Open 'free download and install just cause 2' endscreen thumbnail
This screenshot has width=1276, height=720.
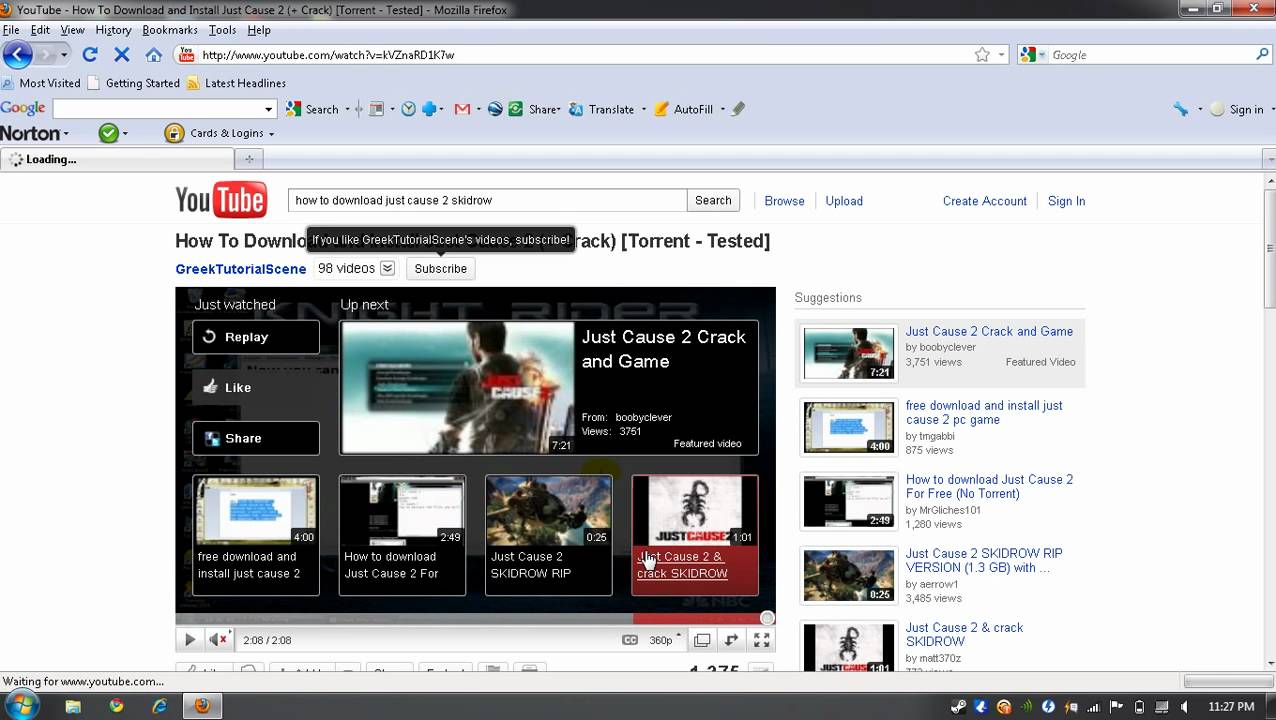click(256, 535)
